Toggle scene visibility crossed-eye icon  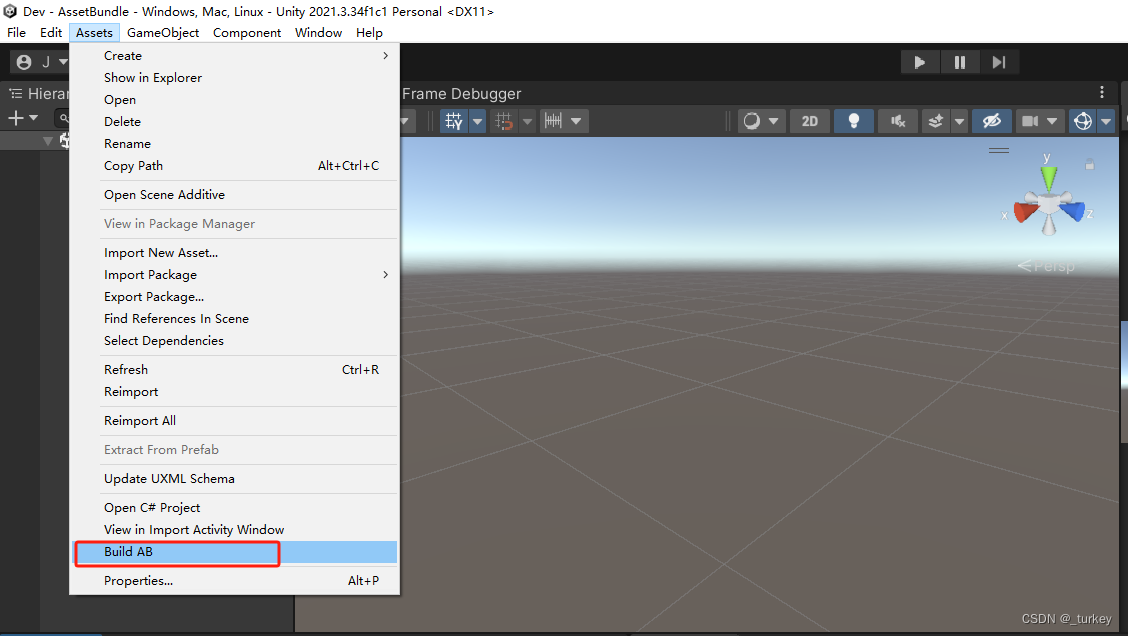[990, 120]
